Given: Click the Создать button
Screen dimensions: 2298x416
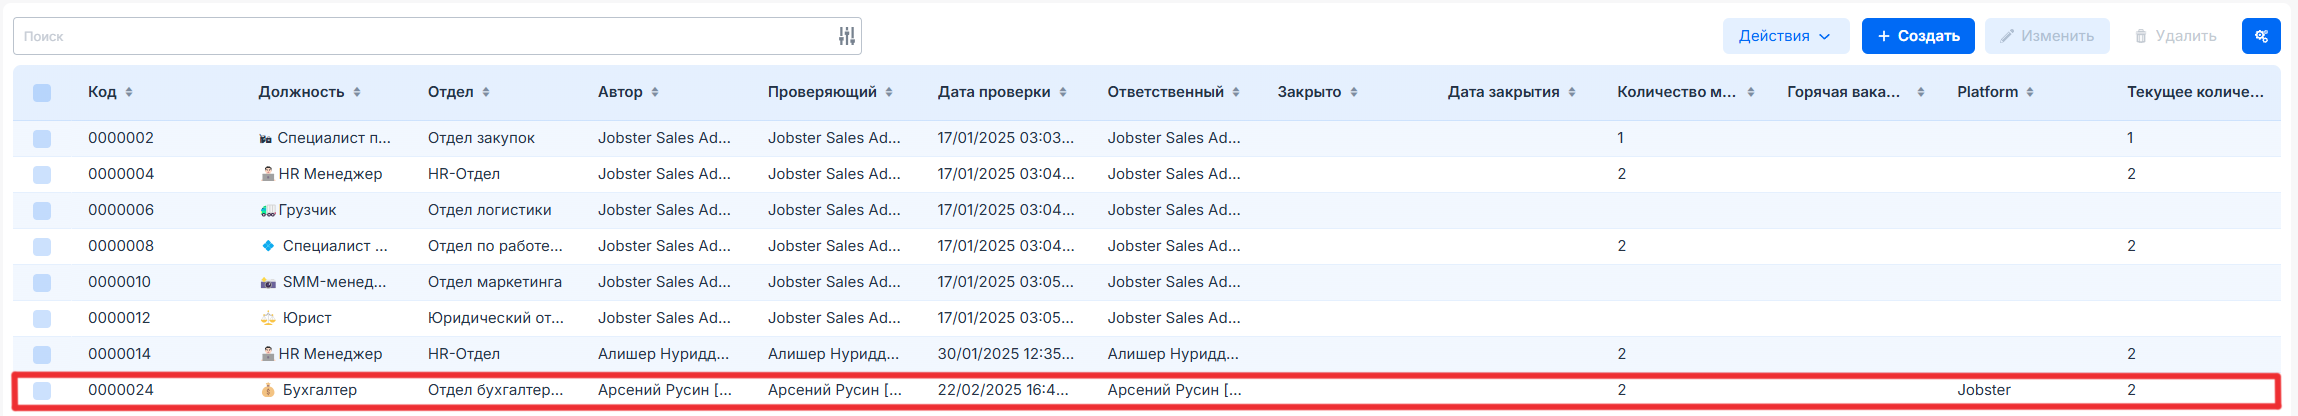Looking at the screenshot, I should [1918, 36].
